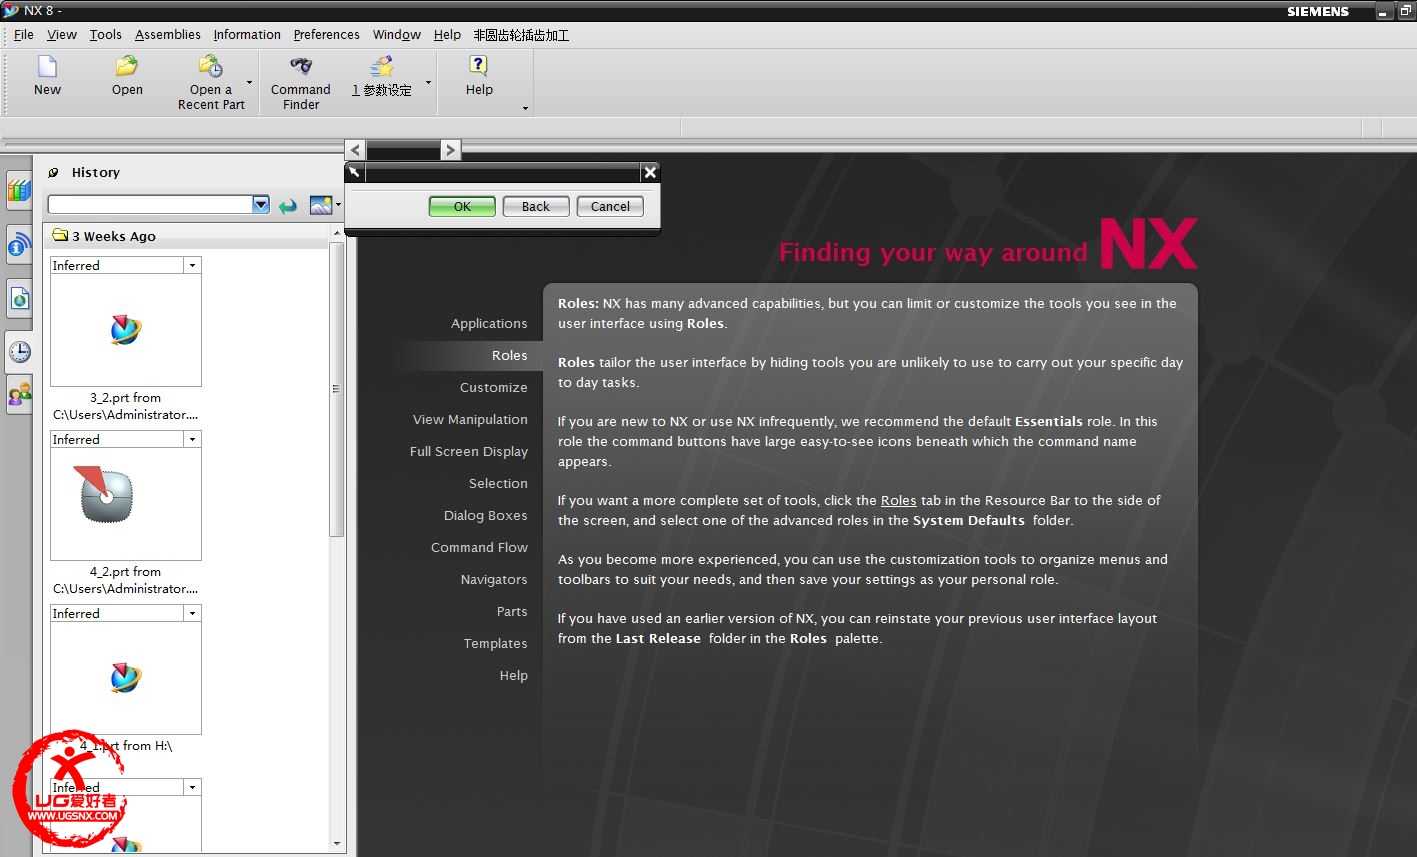Open the Information menu
This screenshot has width=1417, height=857.
pyautogui.click(x=247, y=34)
